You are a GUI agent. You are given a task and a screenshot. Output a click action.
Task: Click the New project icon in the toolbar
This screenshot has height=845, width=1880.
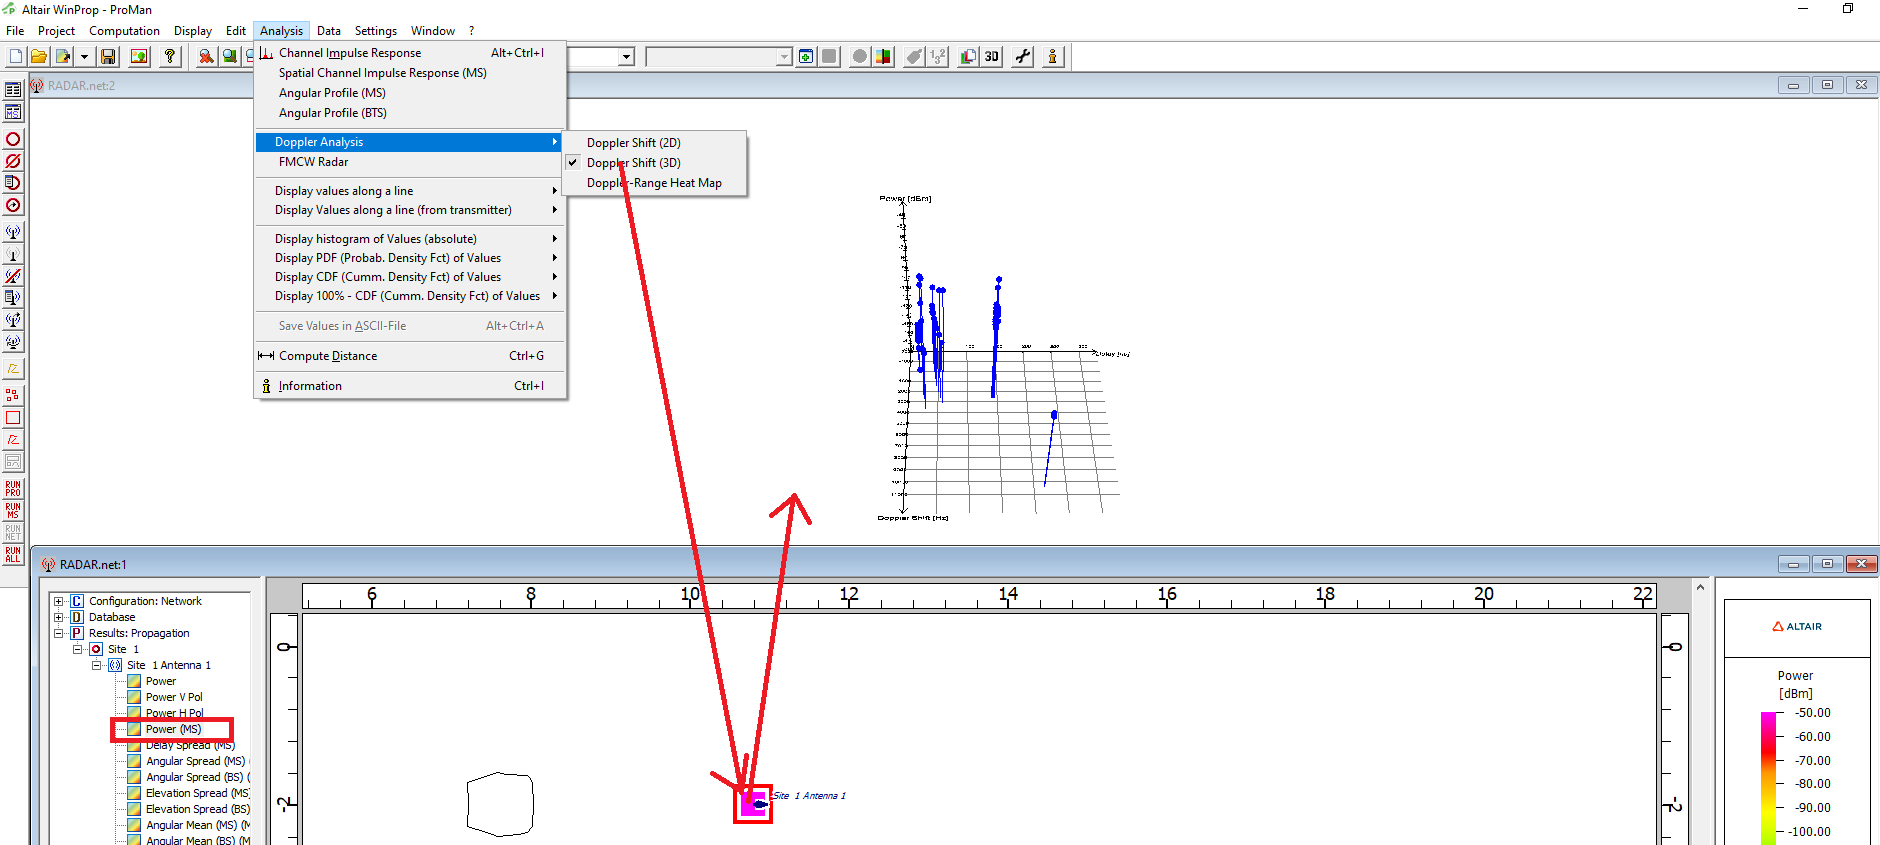click(x=15, y=57)
